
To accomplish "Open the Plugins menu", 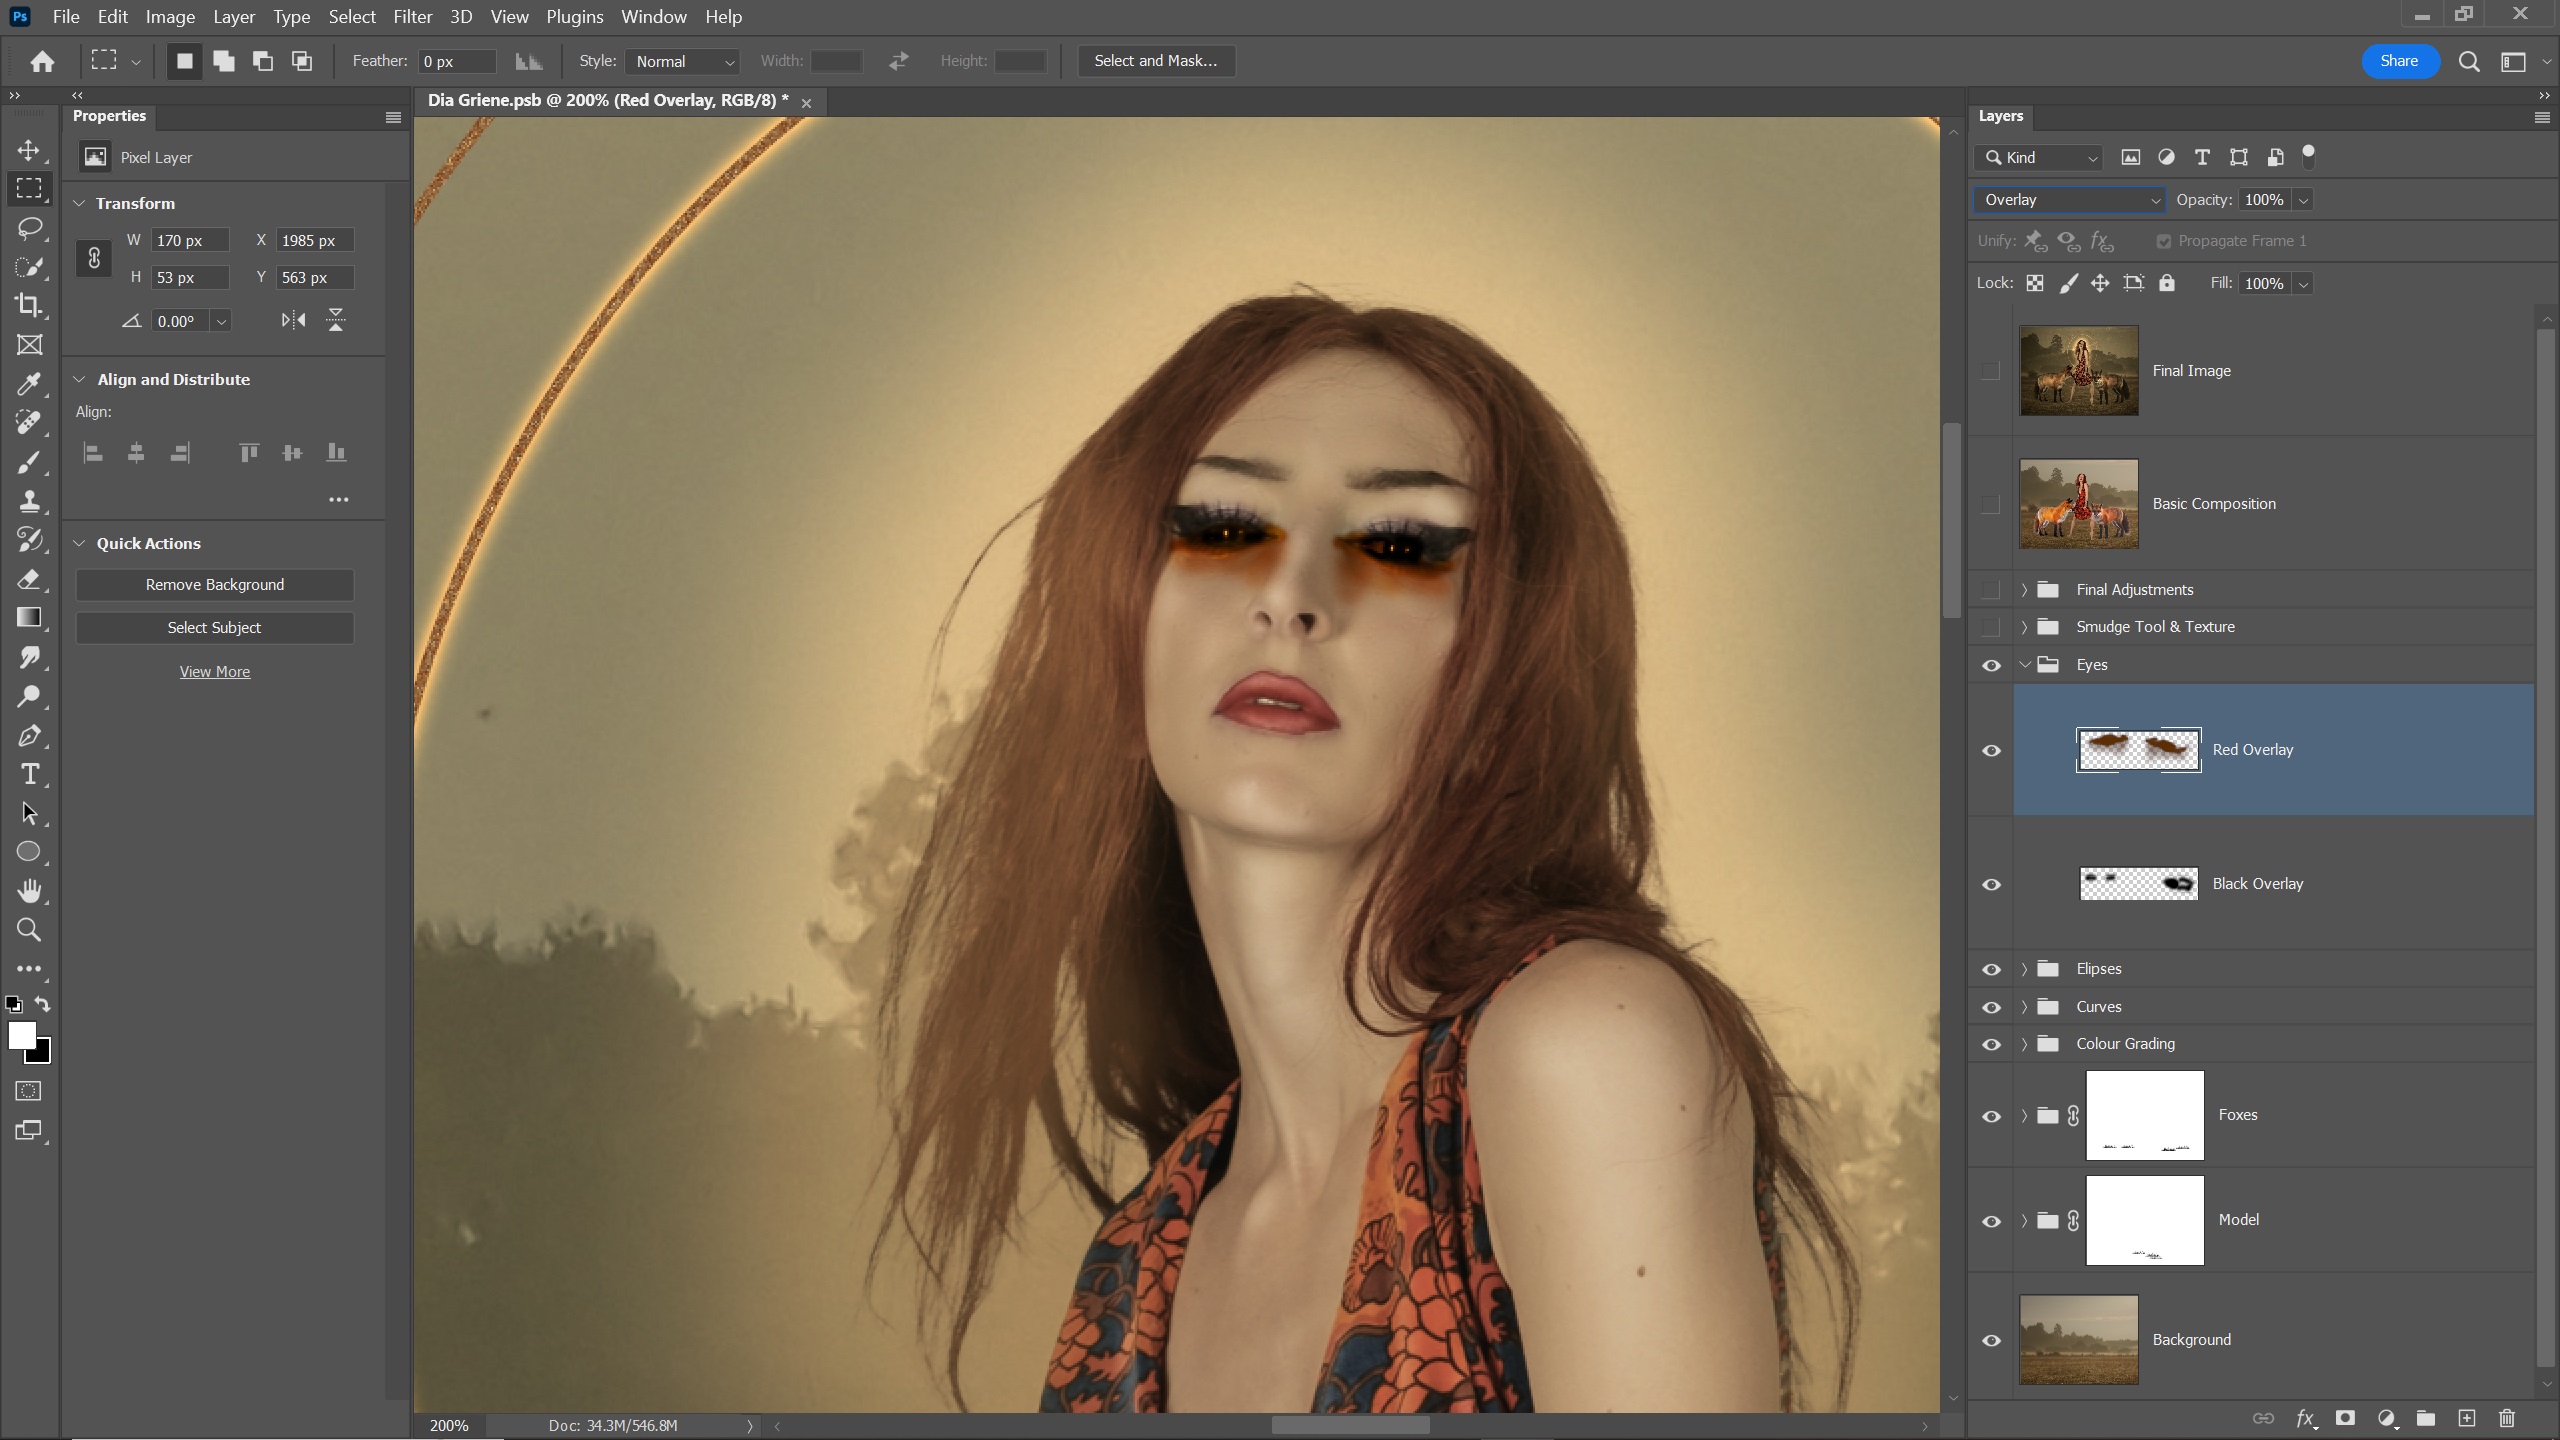I will (x=574, y=17).
